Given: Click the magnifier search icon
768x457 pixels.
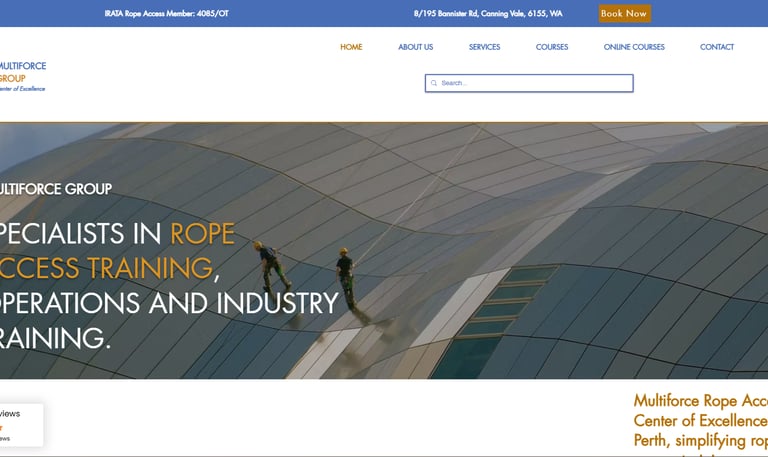Looking at the screenshot, I should click(433, 83).
